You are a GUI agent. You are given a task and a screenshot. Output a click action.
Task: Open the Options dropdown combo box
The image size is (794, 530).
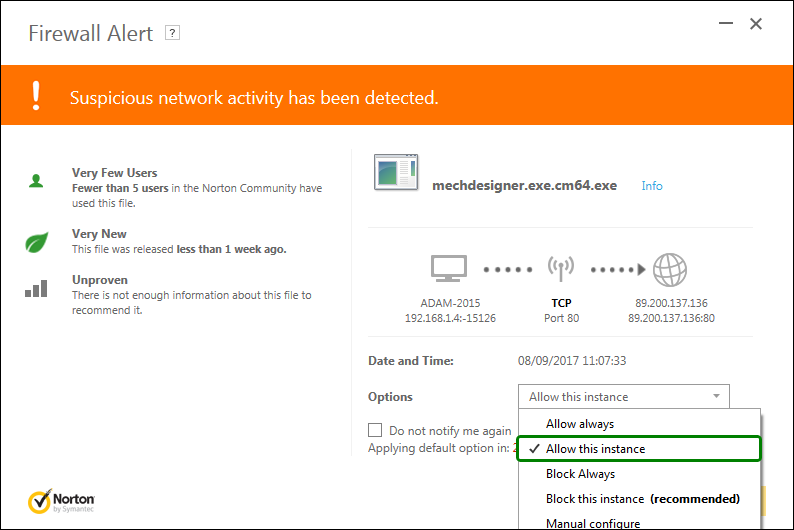click(623, 396)
